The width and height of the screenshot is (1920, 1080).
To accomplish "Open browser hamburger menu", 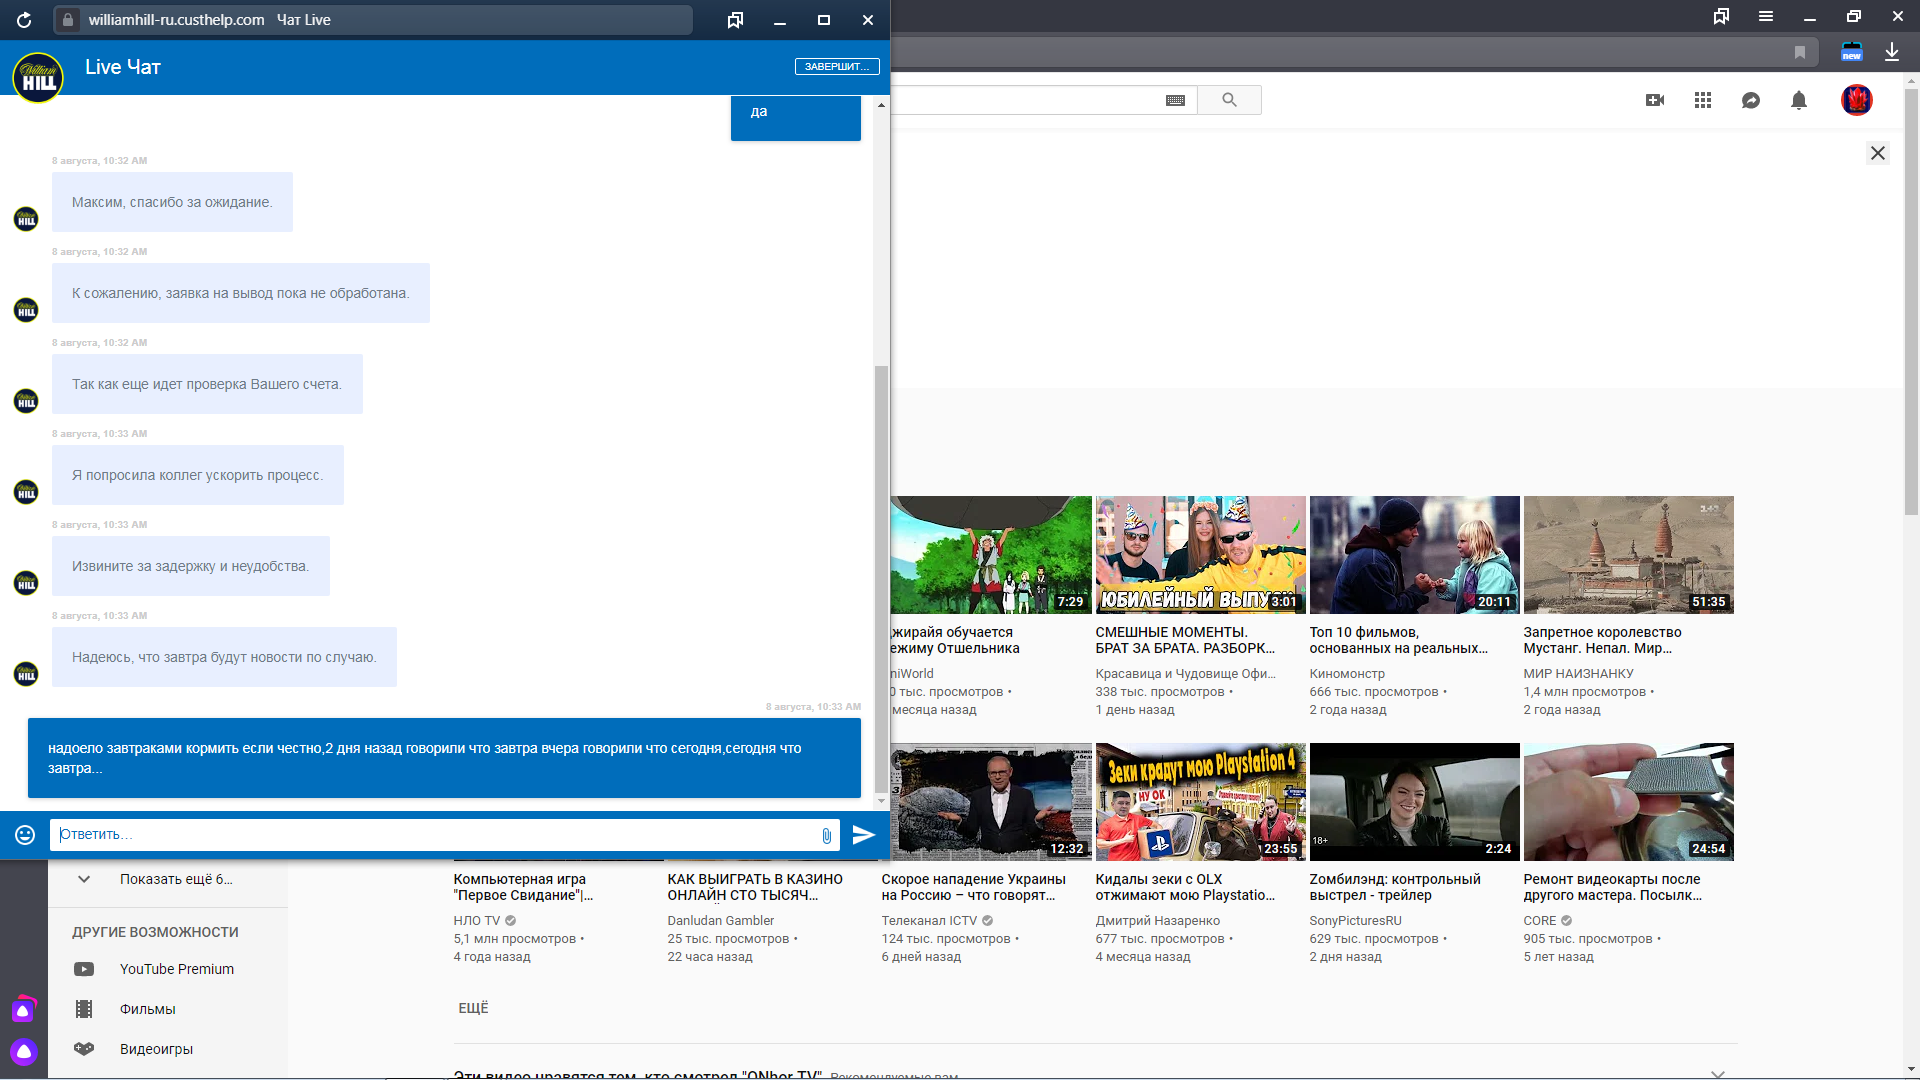I will click(1766, 17).
